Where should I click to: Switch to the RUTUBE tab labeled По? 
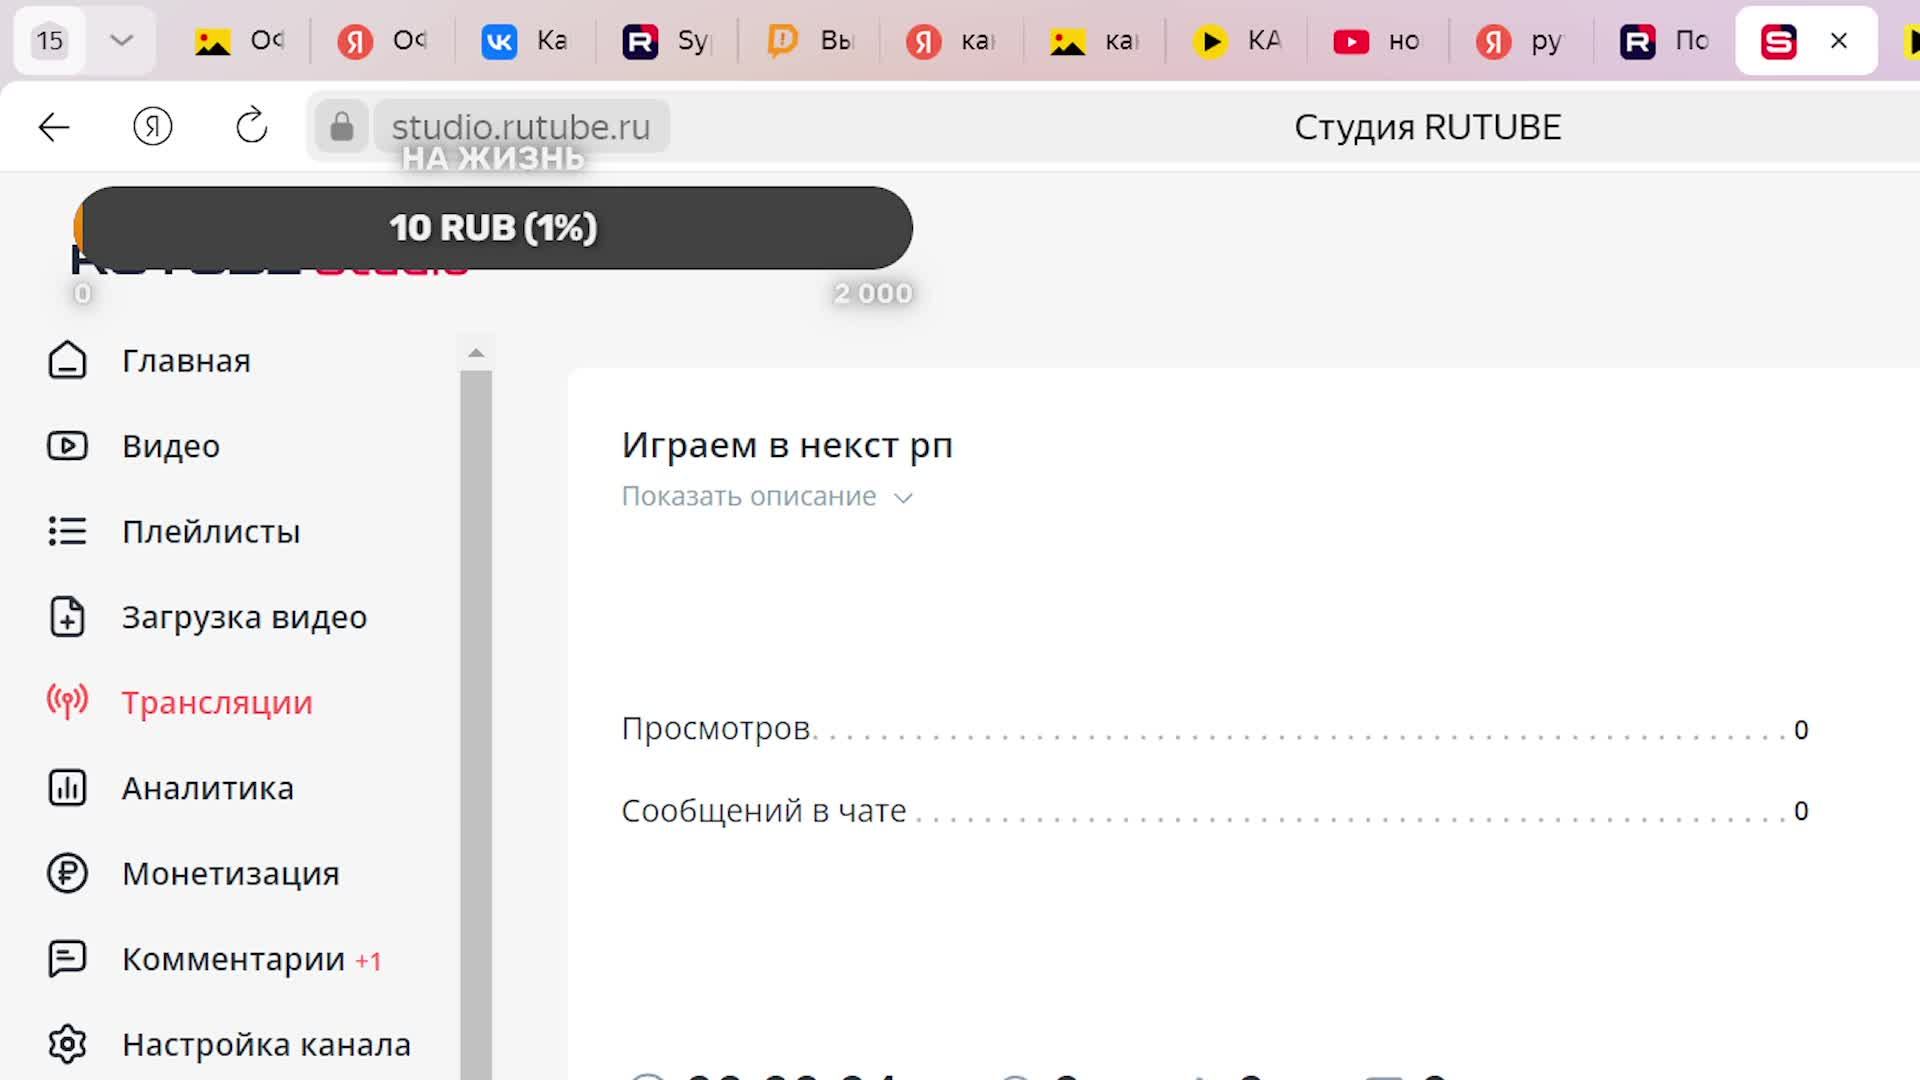point(1664,41)
